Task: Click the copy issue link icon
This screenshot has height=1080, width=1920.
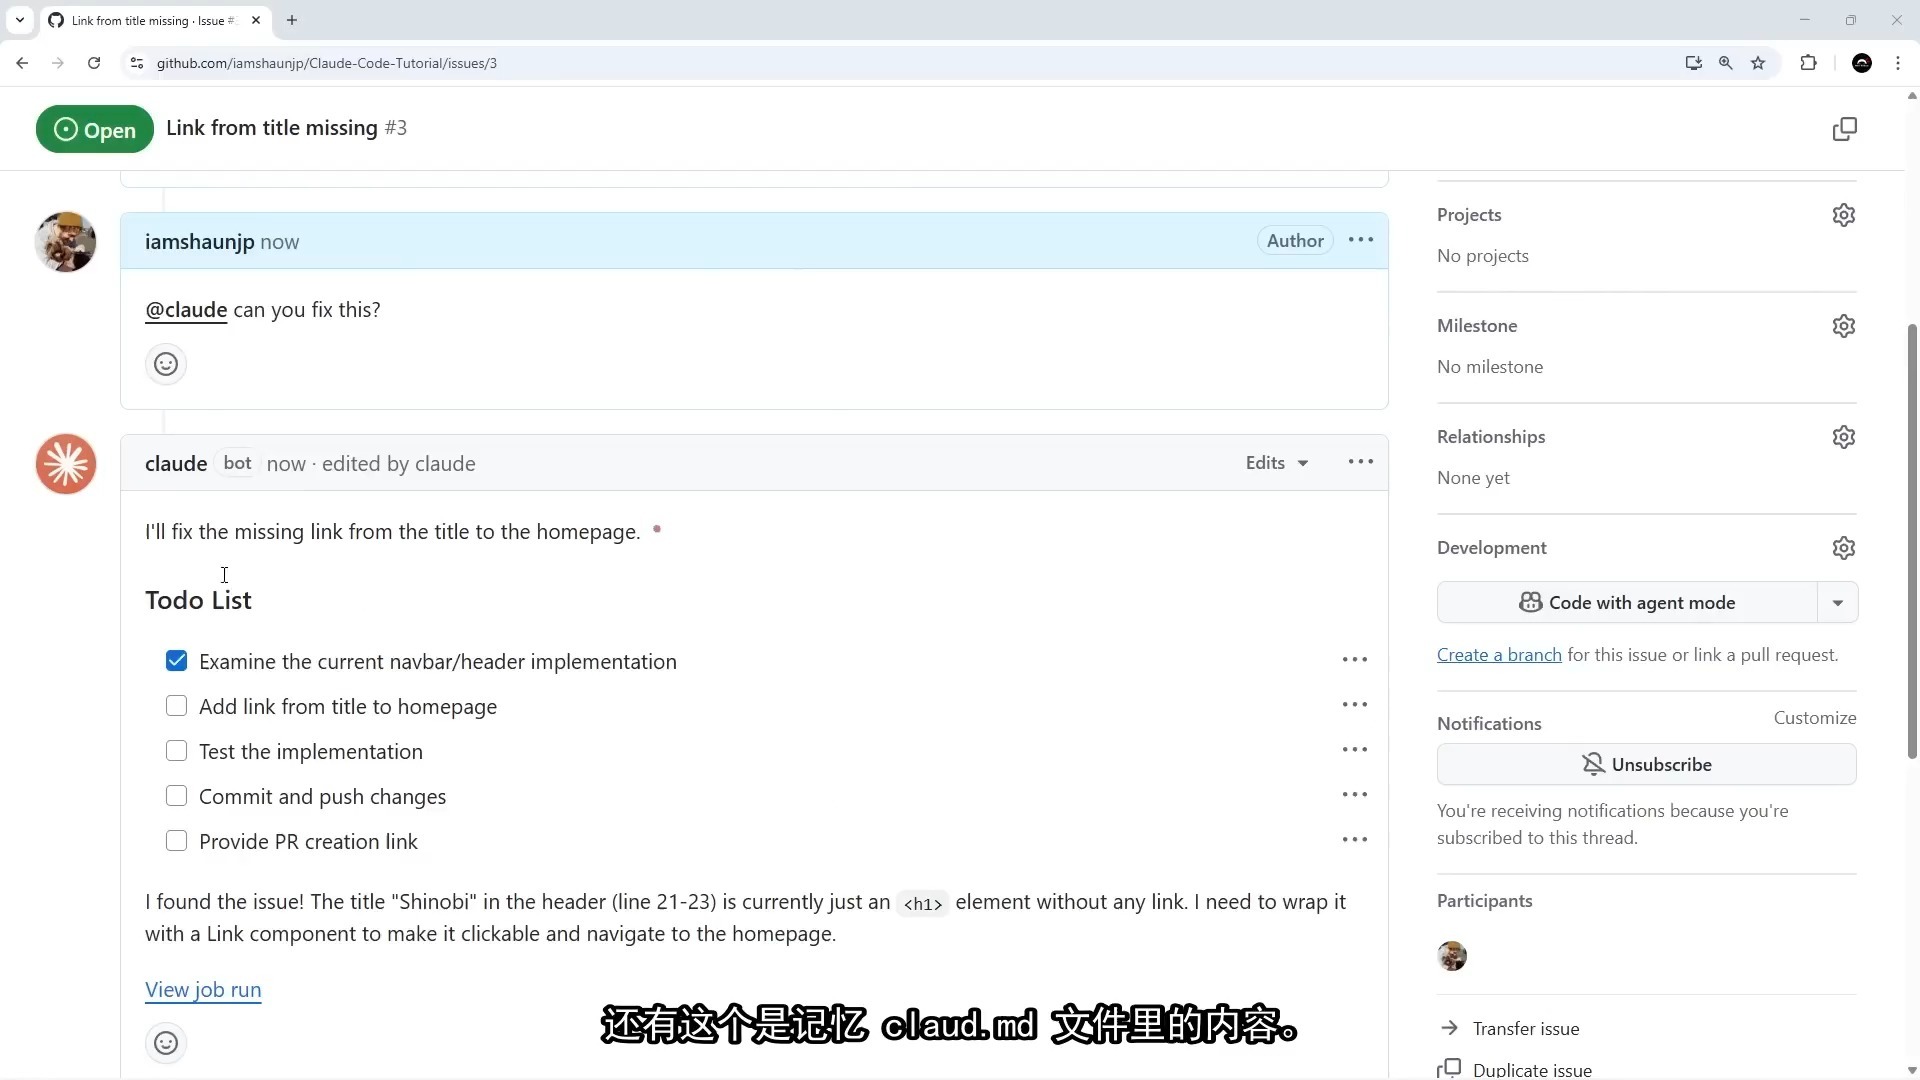Action: 1844,129
